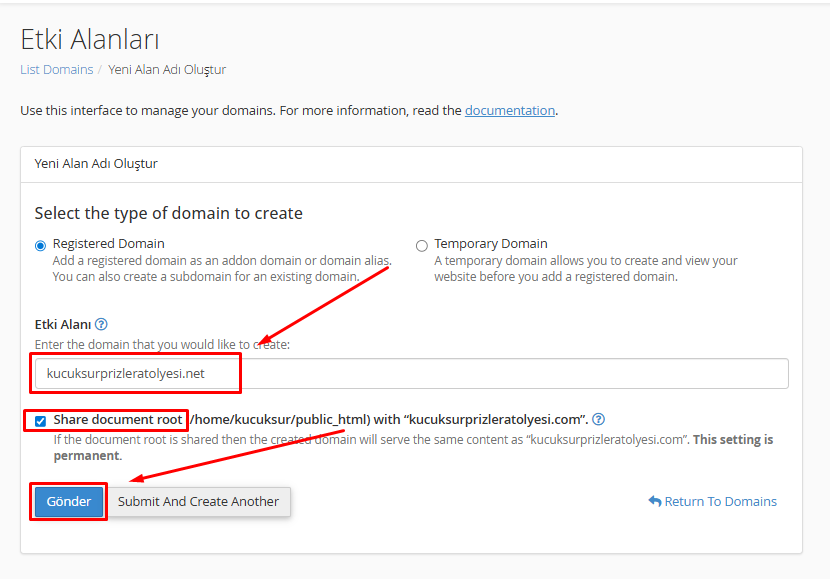Toggle the Share document root checkbox

[x=40, y=420]
